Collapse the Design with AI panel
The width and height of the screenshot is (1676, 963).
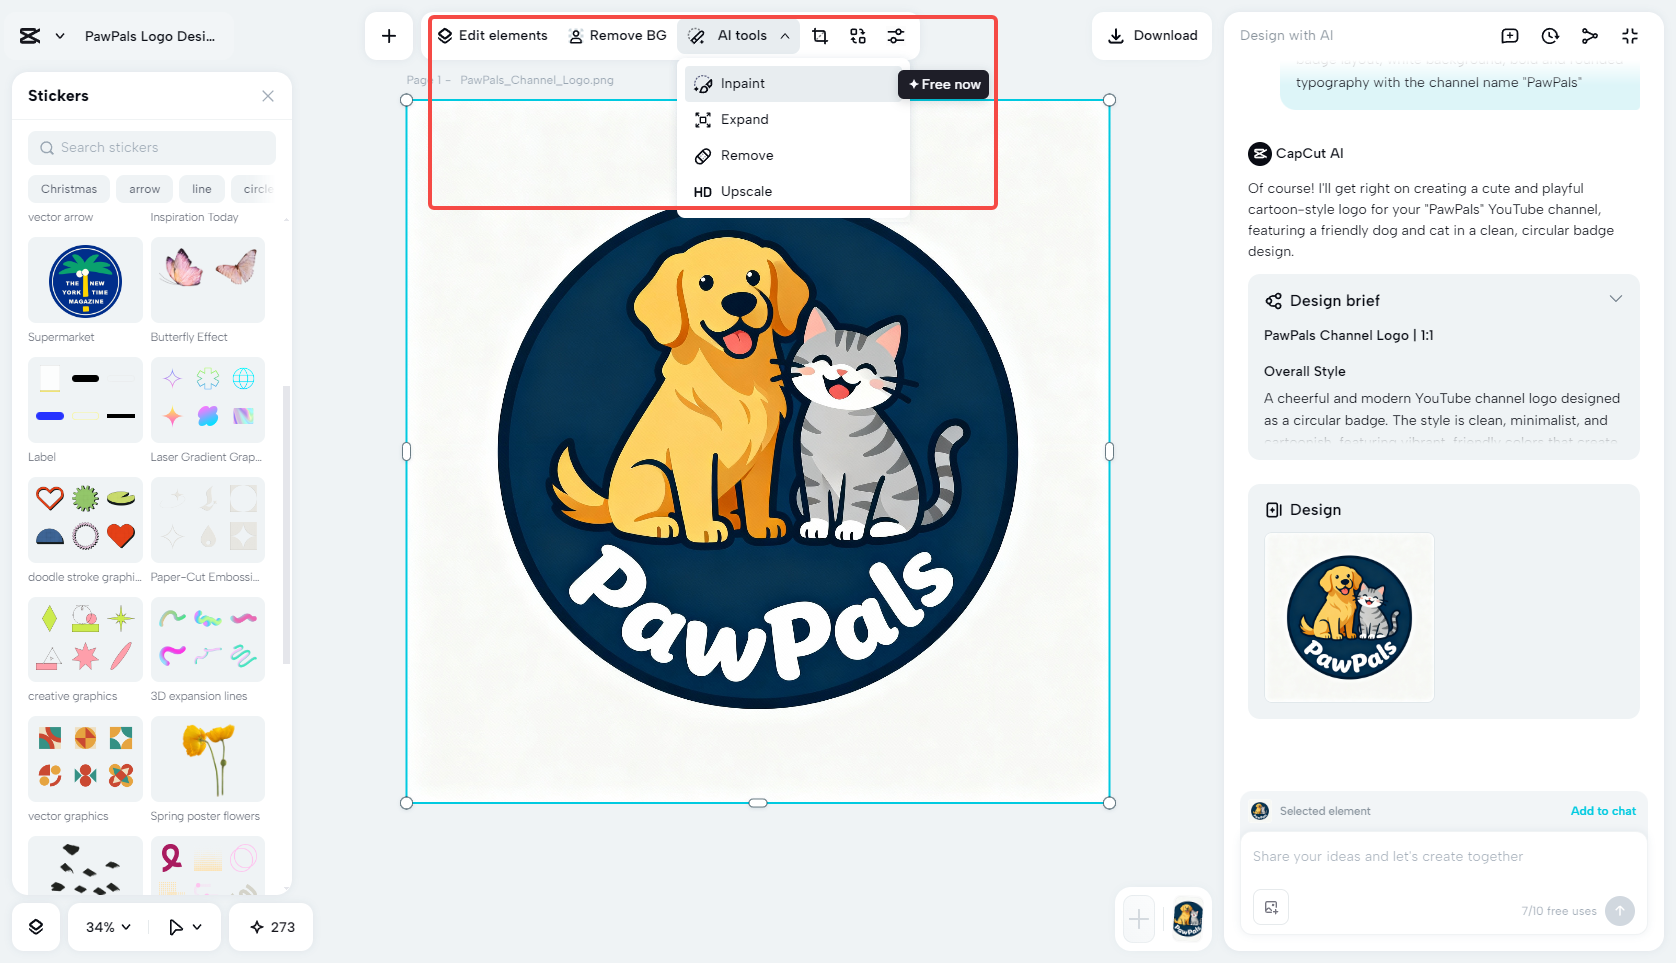coord(1630,35)
